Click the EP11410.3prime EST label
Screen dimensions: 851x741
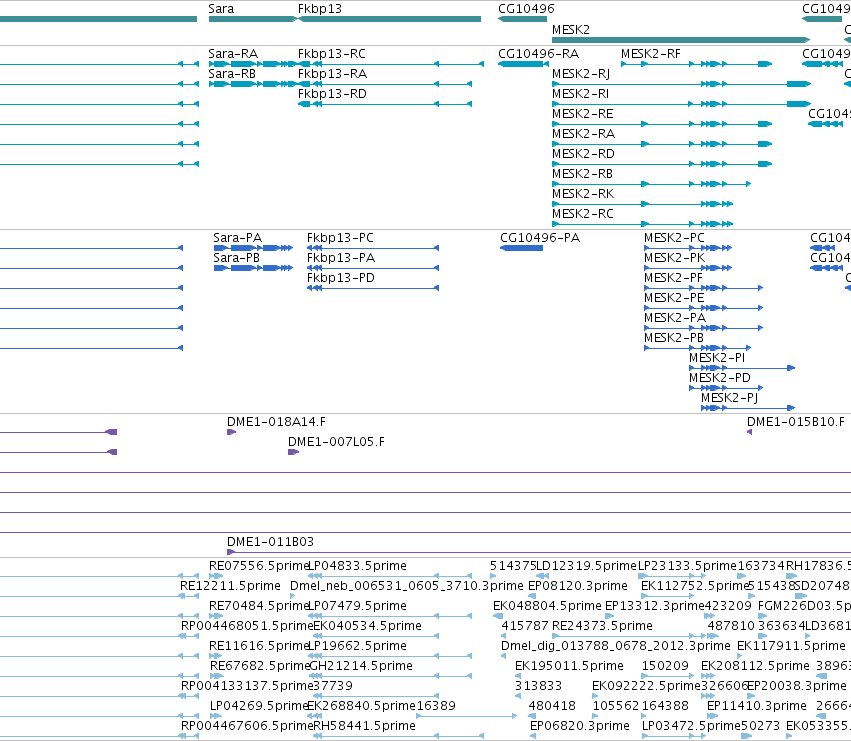coord(757,706)
